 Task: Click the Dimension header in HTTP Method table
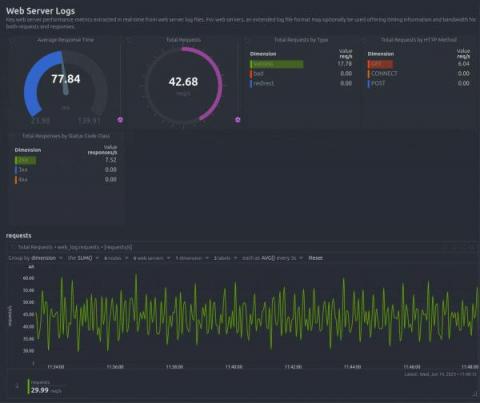click(x=381, y=54)
